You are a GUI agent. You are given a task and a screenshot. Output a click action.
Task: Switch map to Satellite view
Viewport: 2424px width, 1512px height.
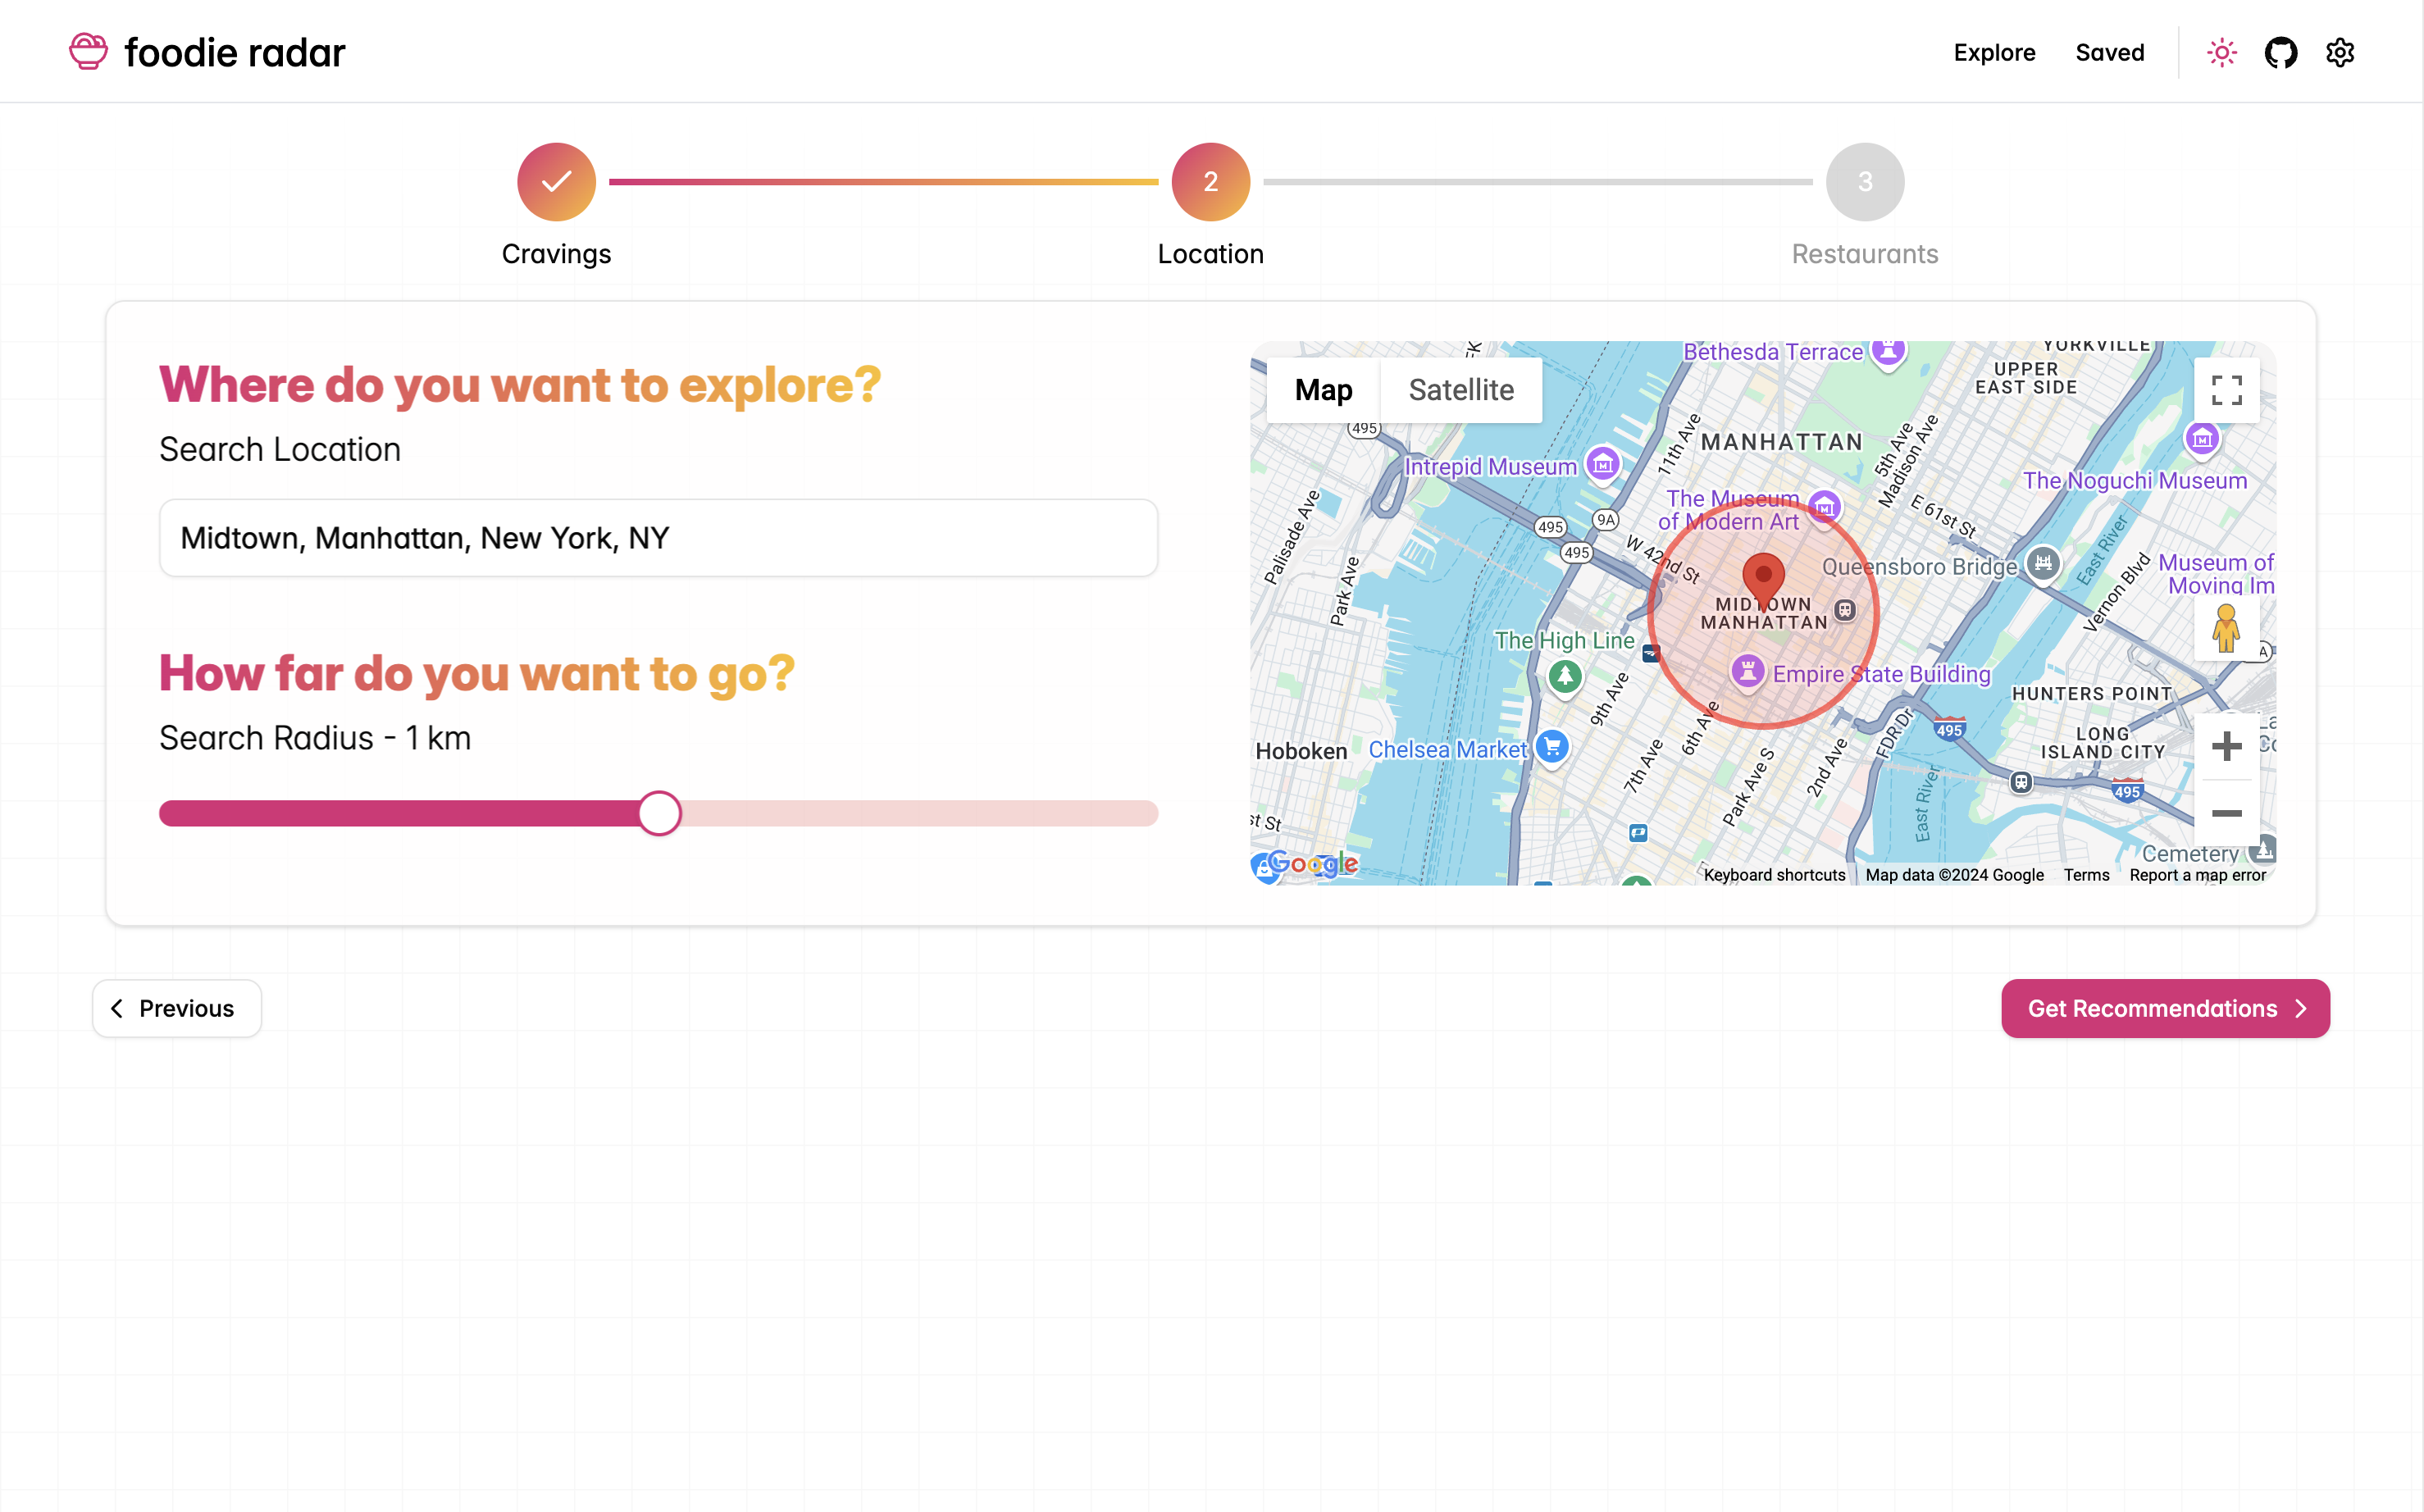point(1460,390)
